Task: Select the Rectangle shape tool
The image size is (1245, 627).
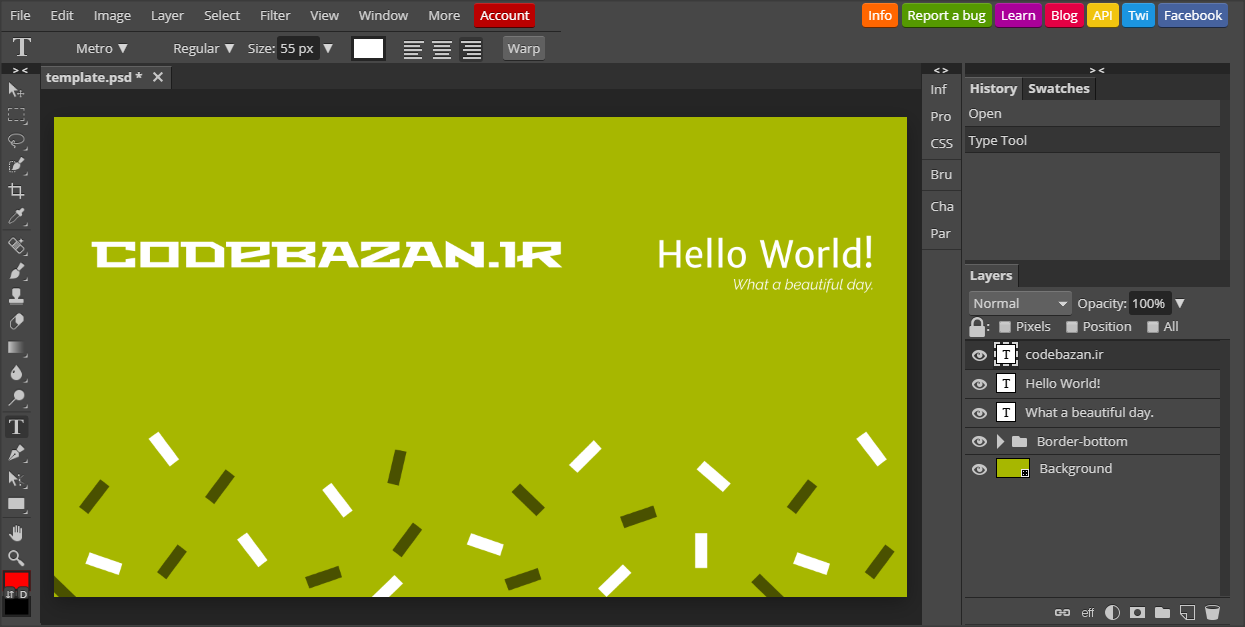Action: pos(17,504)
